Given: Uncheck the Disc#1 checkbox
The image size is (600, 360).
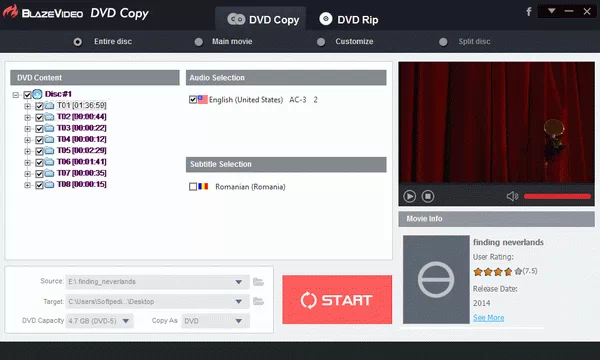Looking at the screenshot, I should pos(27,94).
